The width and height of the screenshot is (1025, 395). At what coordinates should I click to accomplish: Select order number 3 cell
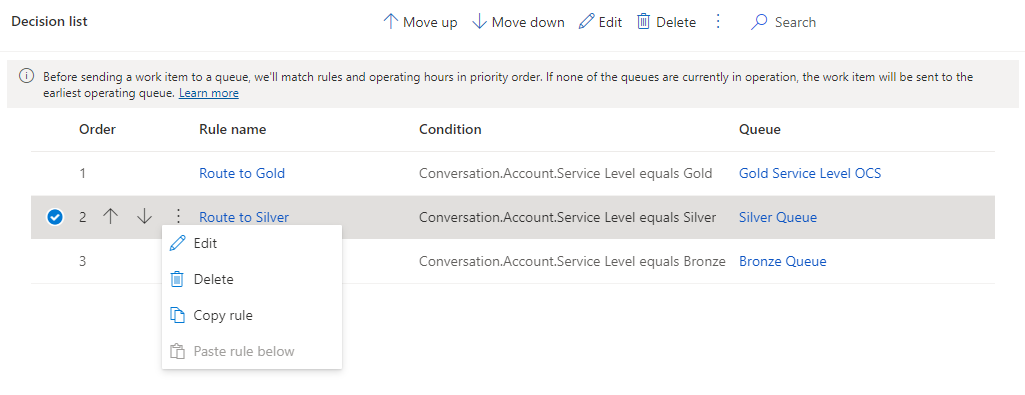pos(82,261)
